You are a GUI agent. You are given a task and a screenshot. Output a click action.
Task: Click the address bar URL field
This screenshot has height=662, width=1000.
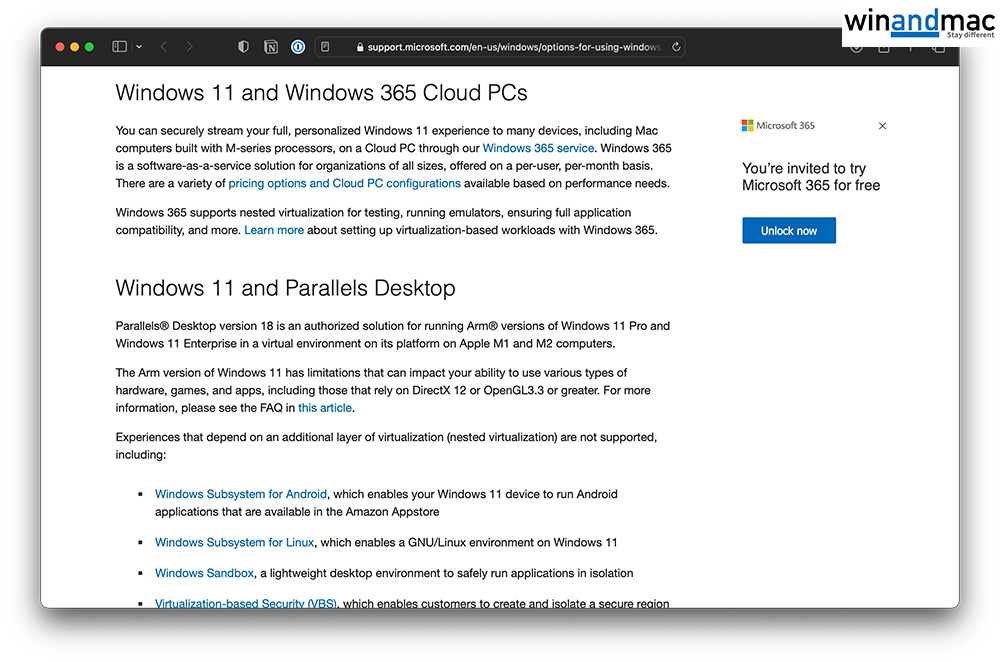pyautogui.click(x=510, y=47)
